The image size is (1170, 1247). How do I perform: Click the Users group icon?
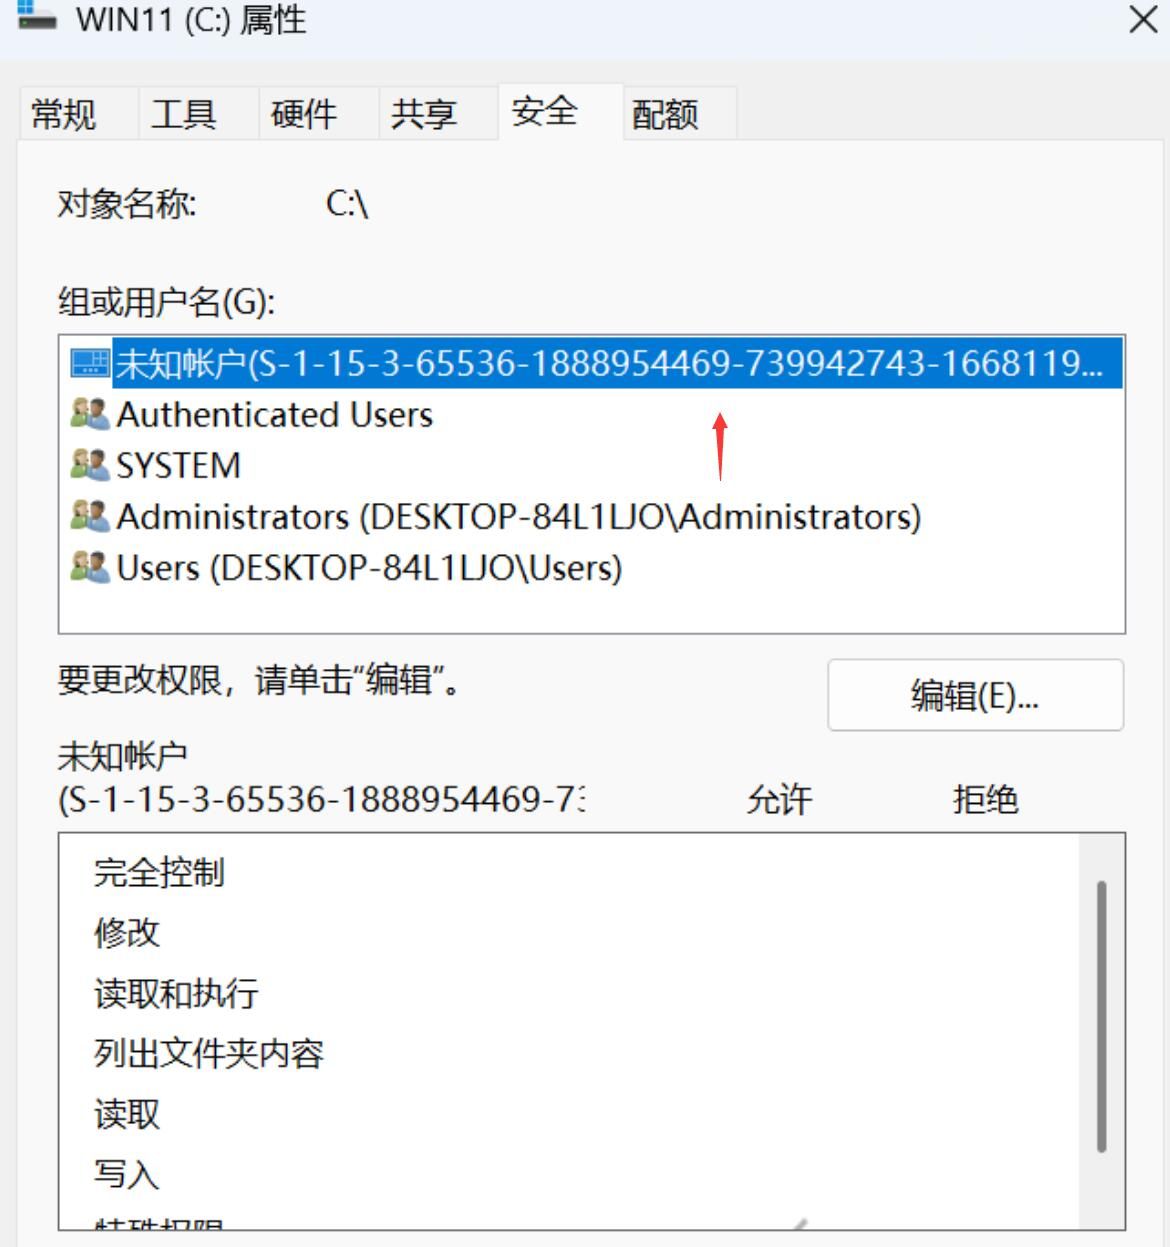coord(90,567)
